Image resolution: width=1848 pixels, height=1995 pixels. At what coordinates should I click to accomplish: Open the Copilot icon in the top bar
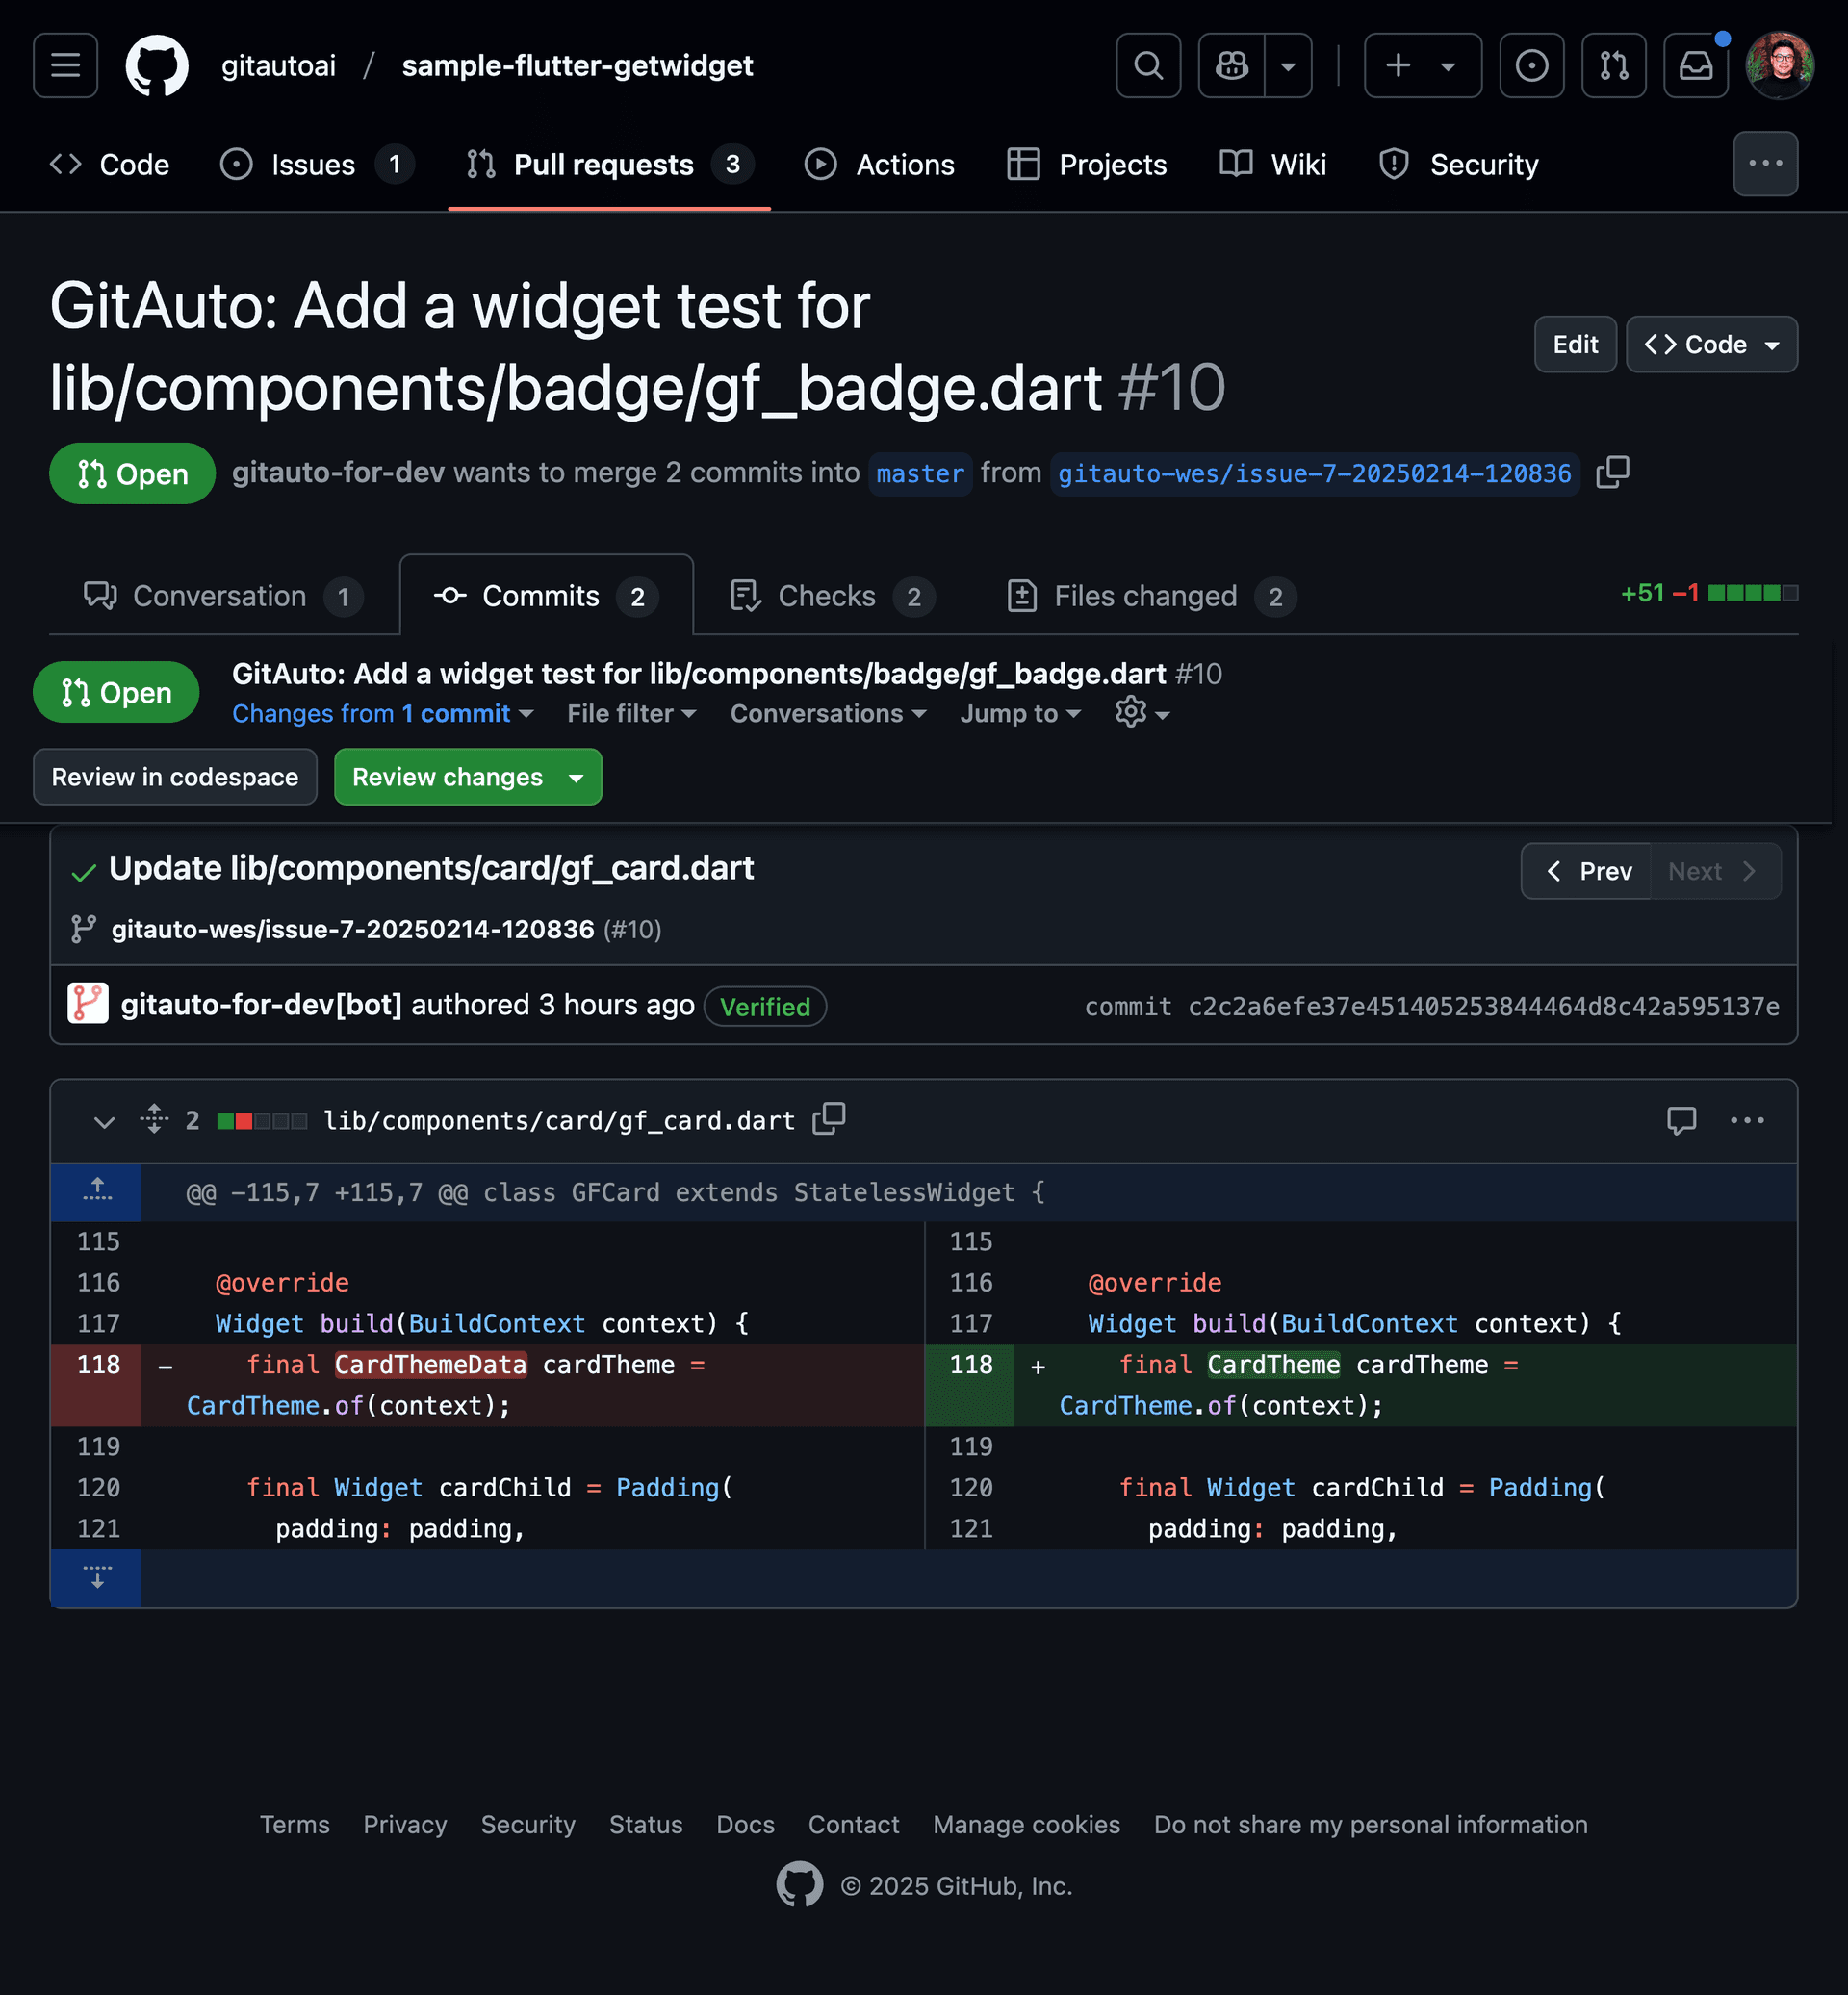click(x=1230, y=65)
